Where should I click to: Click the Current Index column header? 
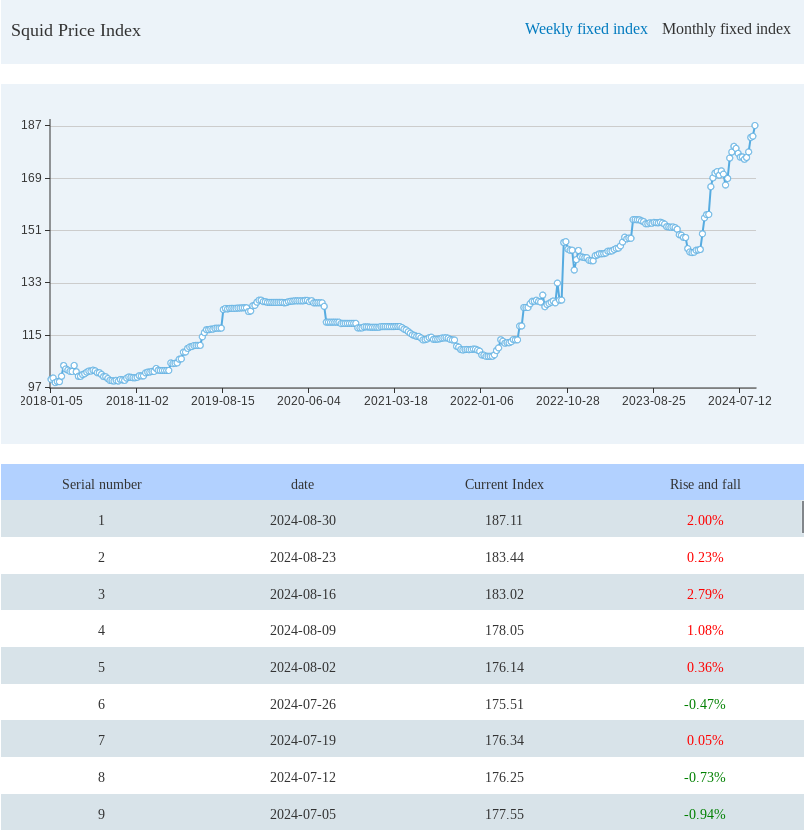(504, 484)
